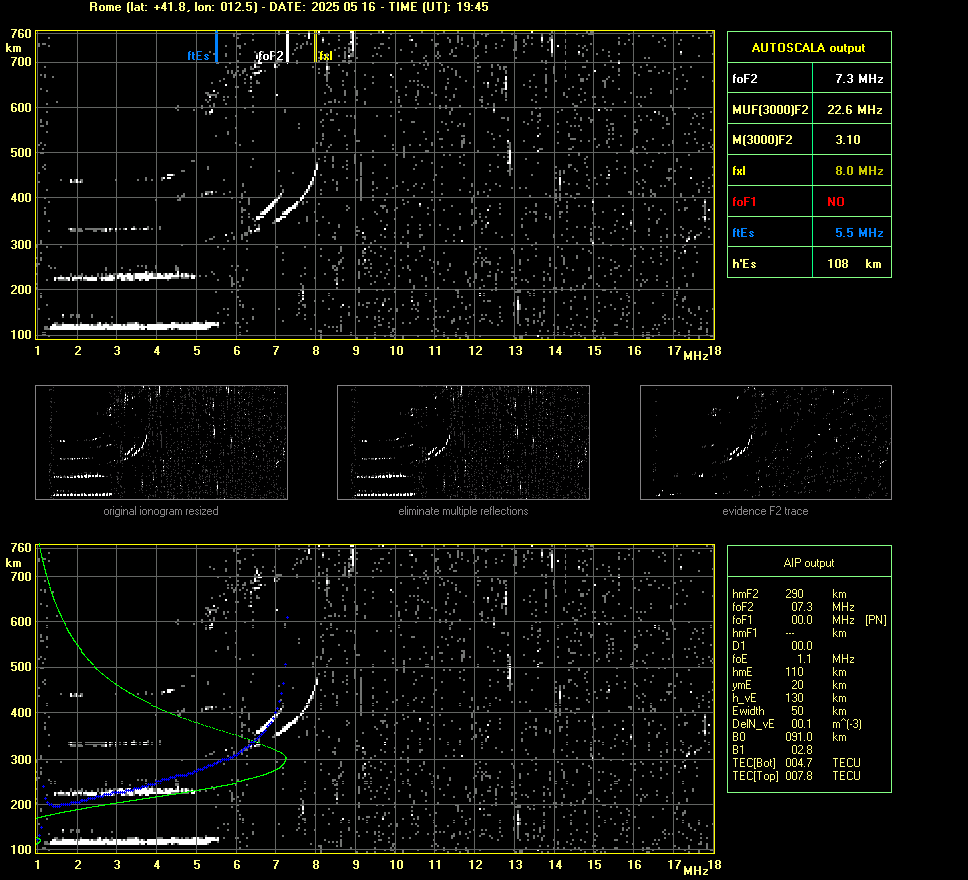968x880 pixels.
Task: Select the h'Es value 108 km
Action: 854,264
